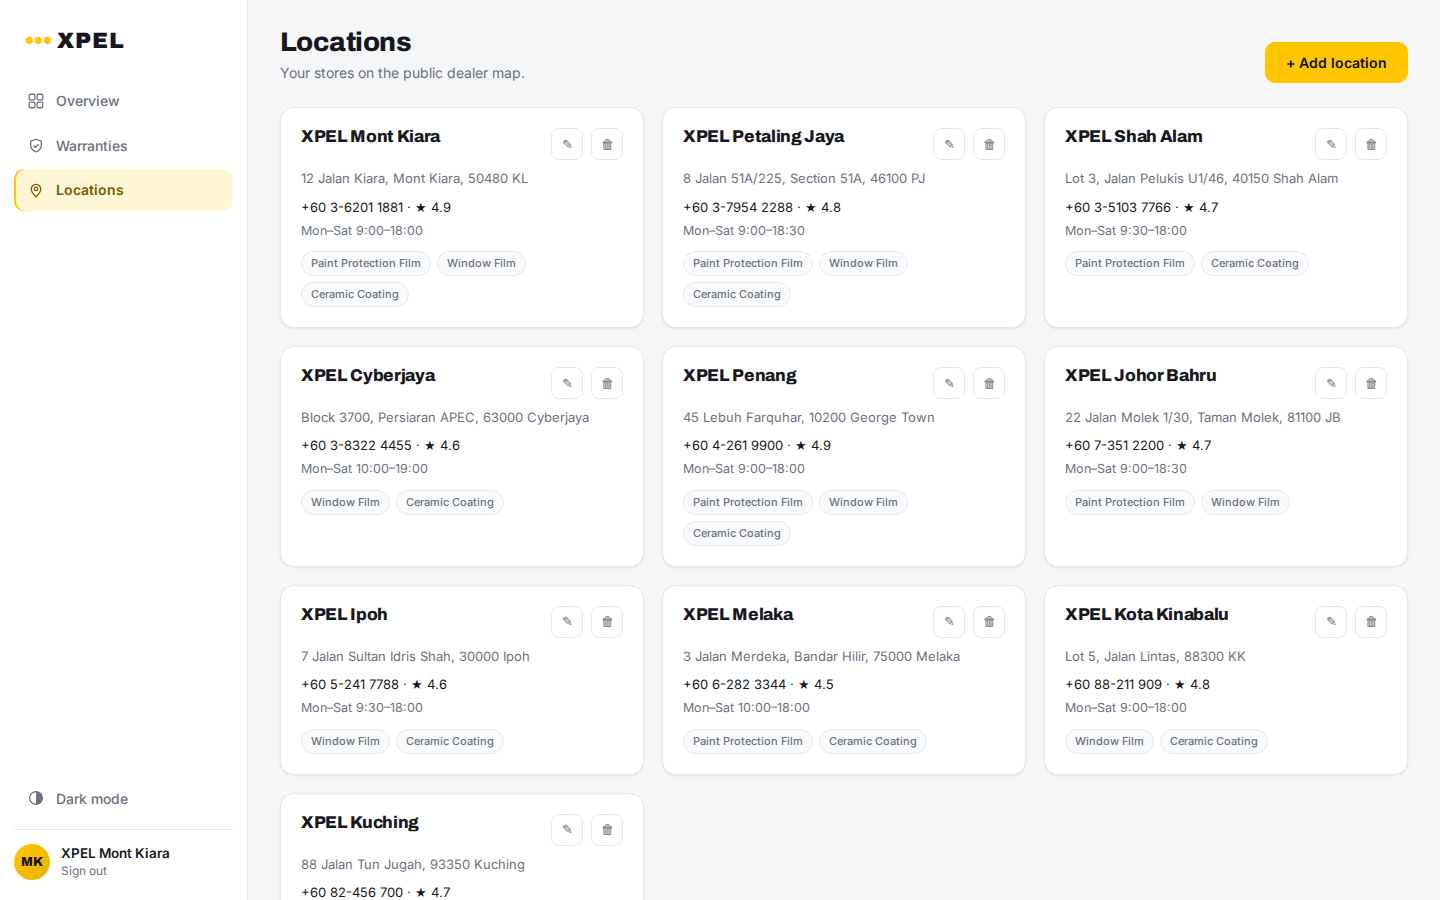This screenshot has width=1440, height=900.
Task: Click the XPEL Cyberjaya card title
Action: 368,375
